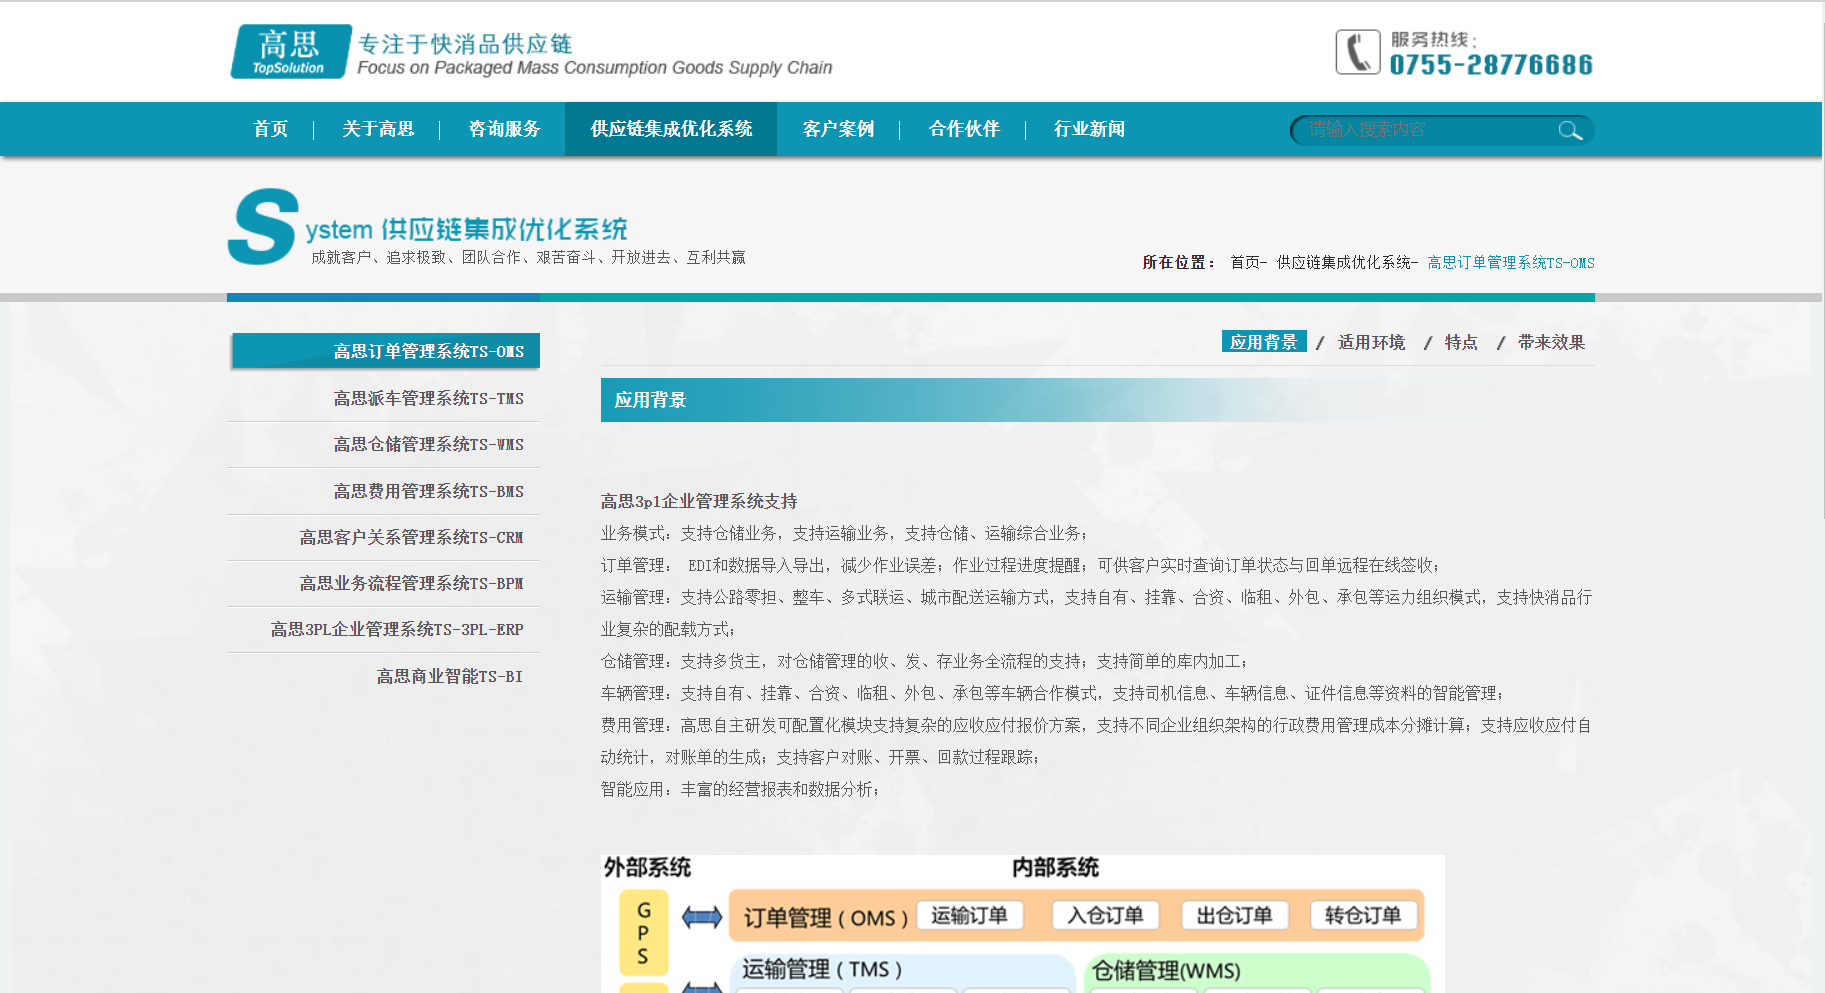The image size is (1825, 993).
Task: Click breadcrumb link 高思订单管理系统TS-OMS
Action: click(1511, 263)
